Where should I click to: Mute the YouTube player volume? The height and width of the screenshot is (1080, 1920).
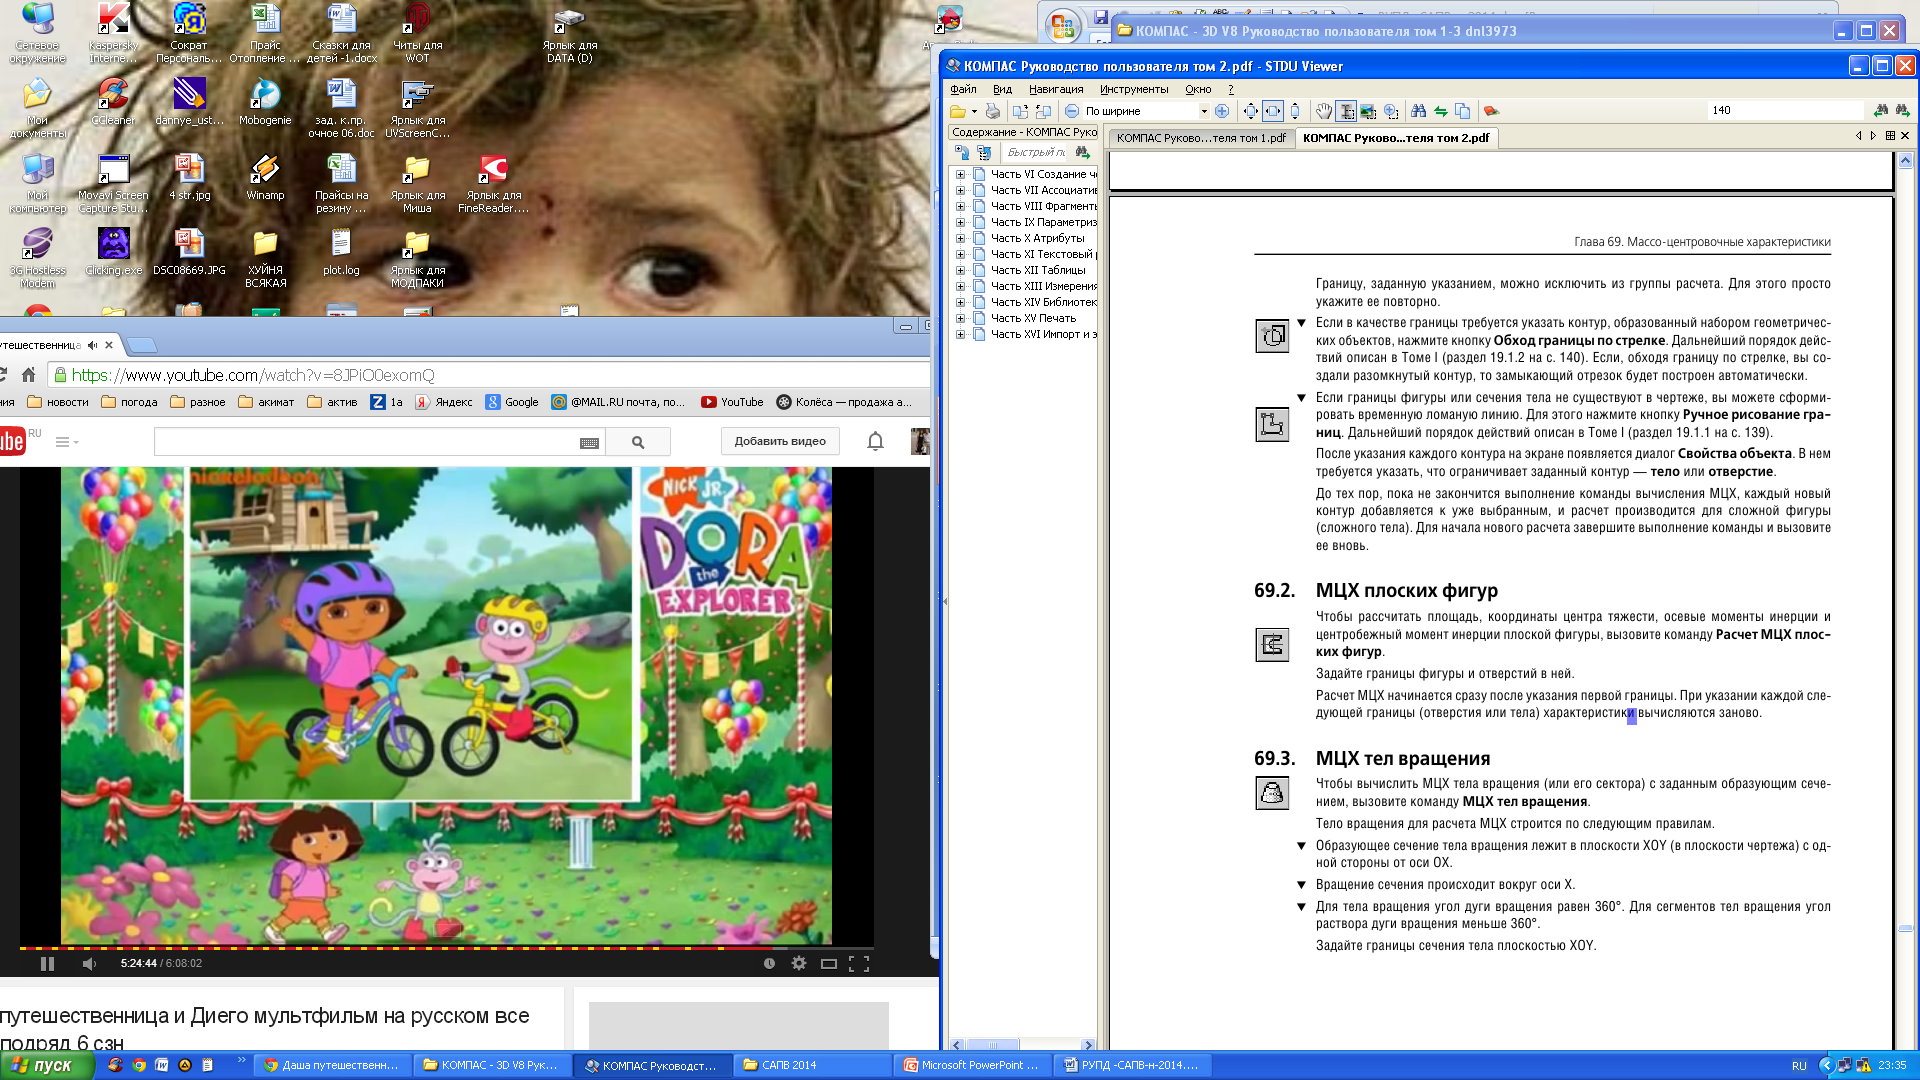[89, 963]
